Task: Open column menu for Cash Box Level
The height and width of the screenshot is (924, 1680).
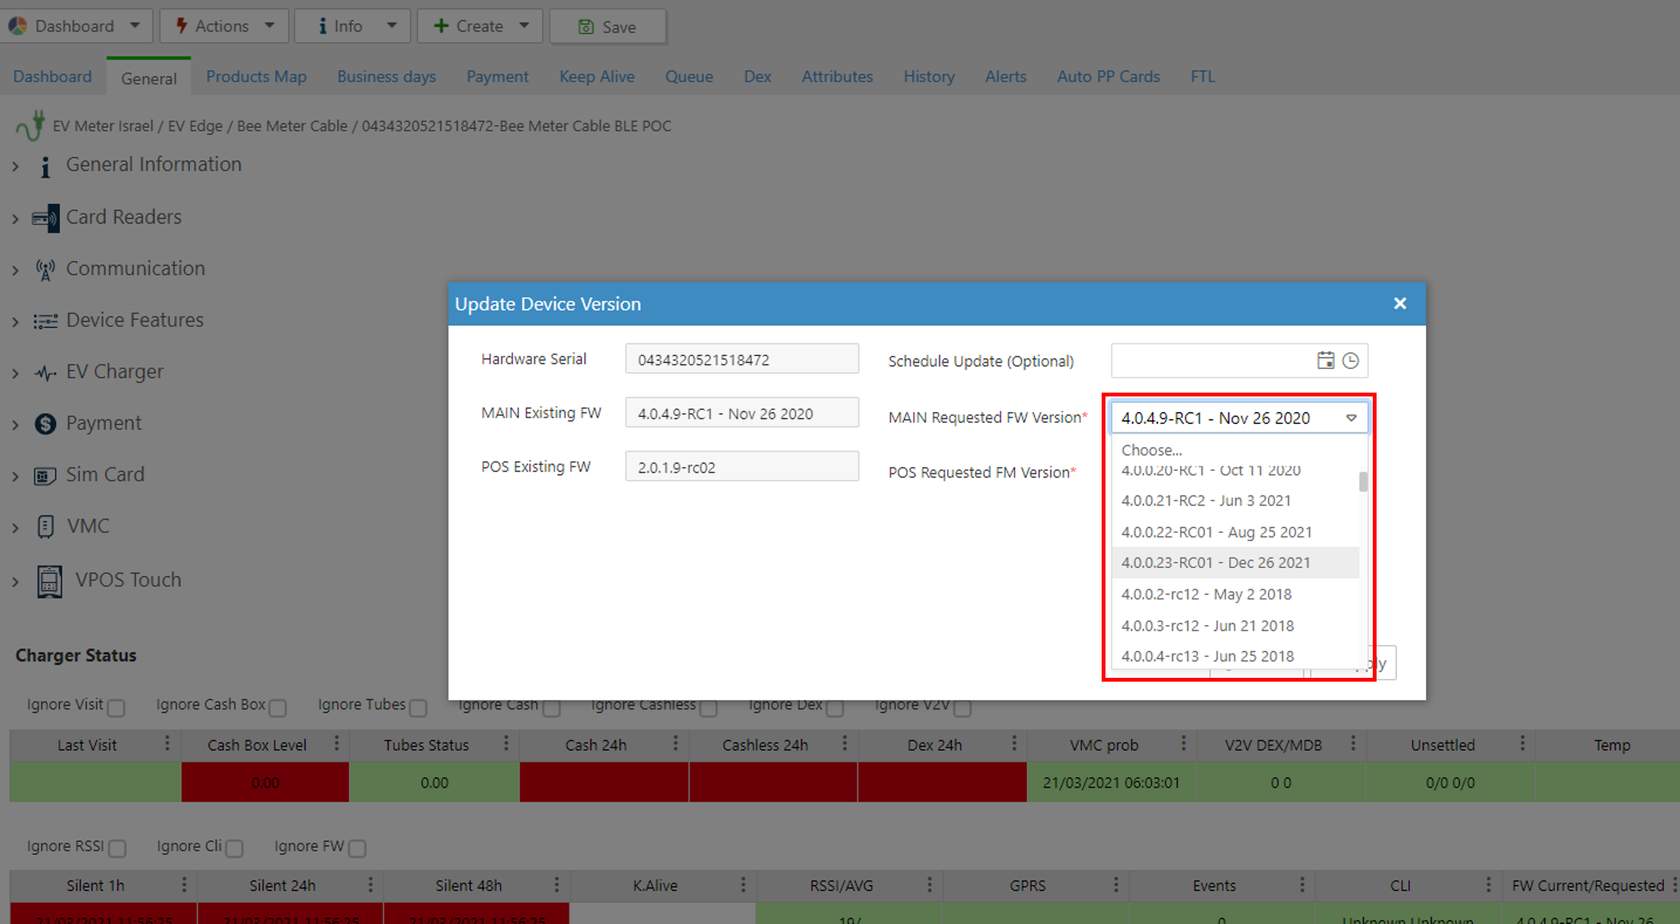Action: [x=336, y=743]
